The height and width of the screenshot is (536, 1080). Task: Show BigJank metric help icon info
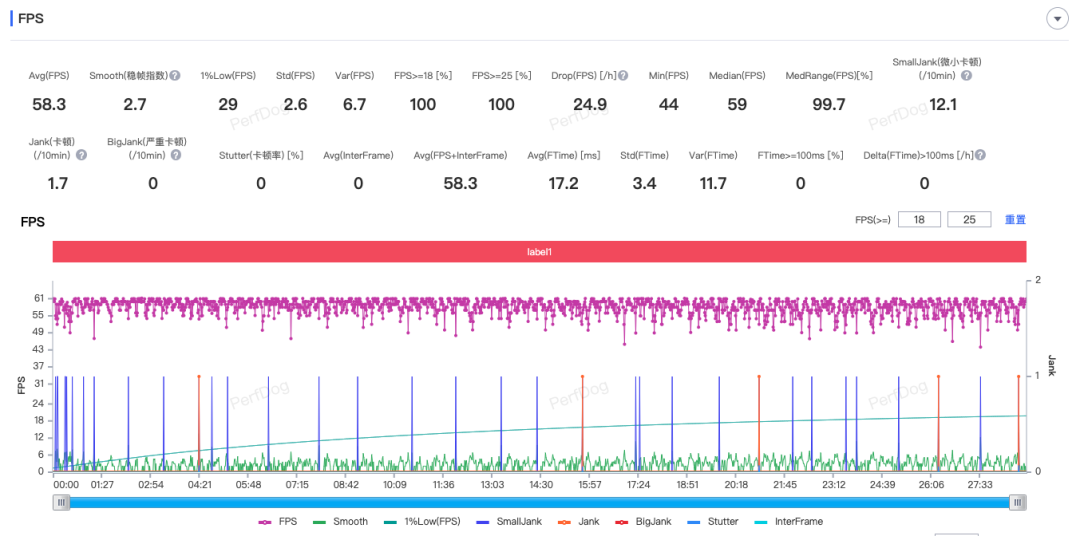(x=176, y=155)
